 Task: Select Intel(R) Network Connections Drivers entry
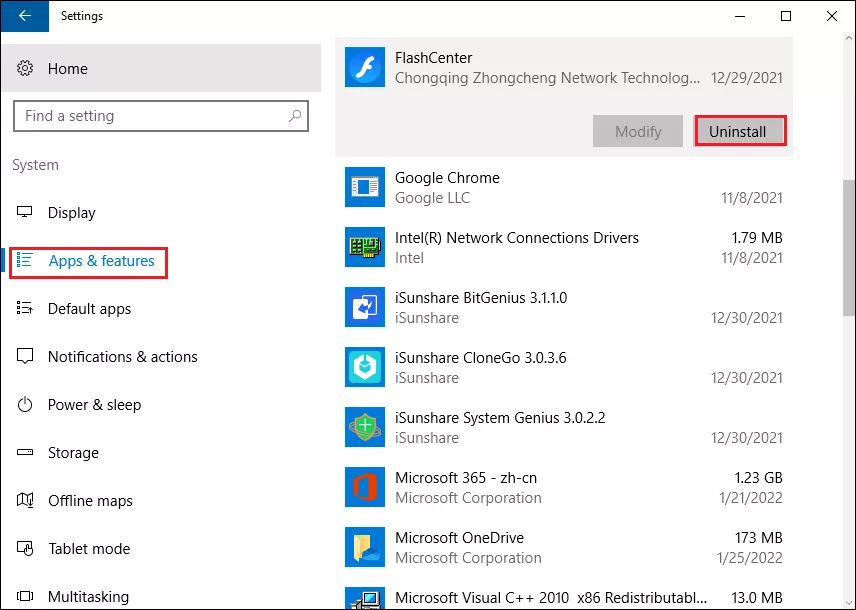point(564,247)
